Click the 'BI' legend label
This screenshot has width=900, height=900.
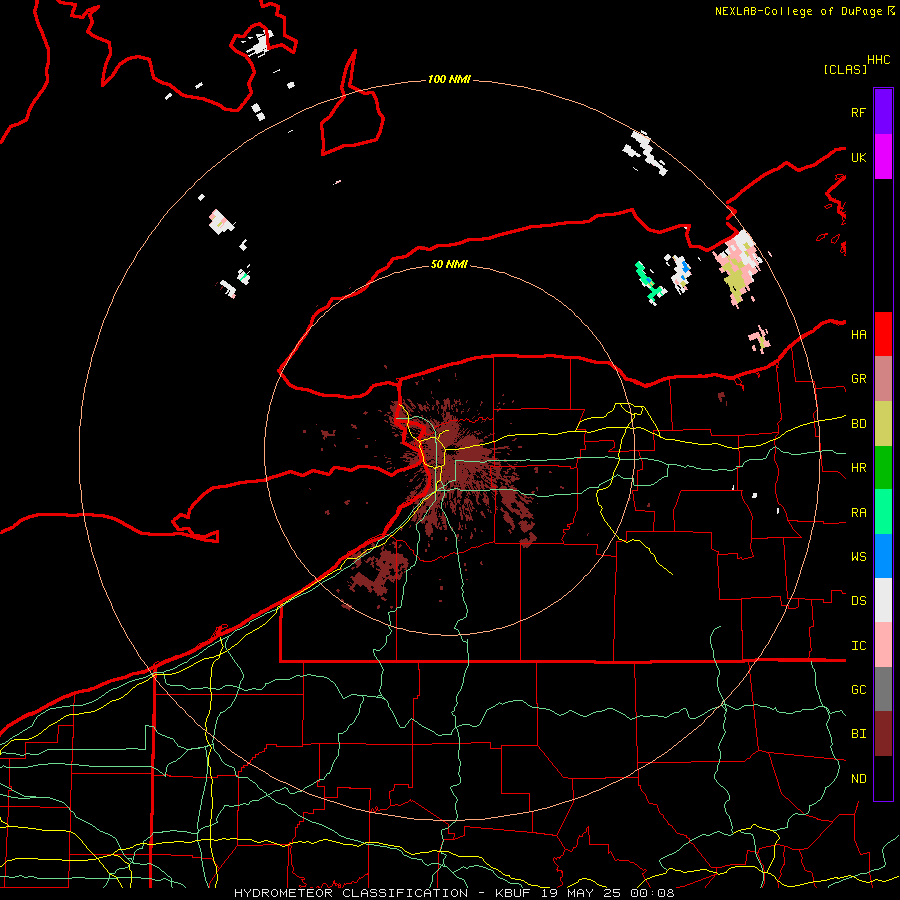858,734
